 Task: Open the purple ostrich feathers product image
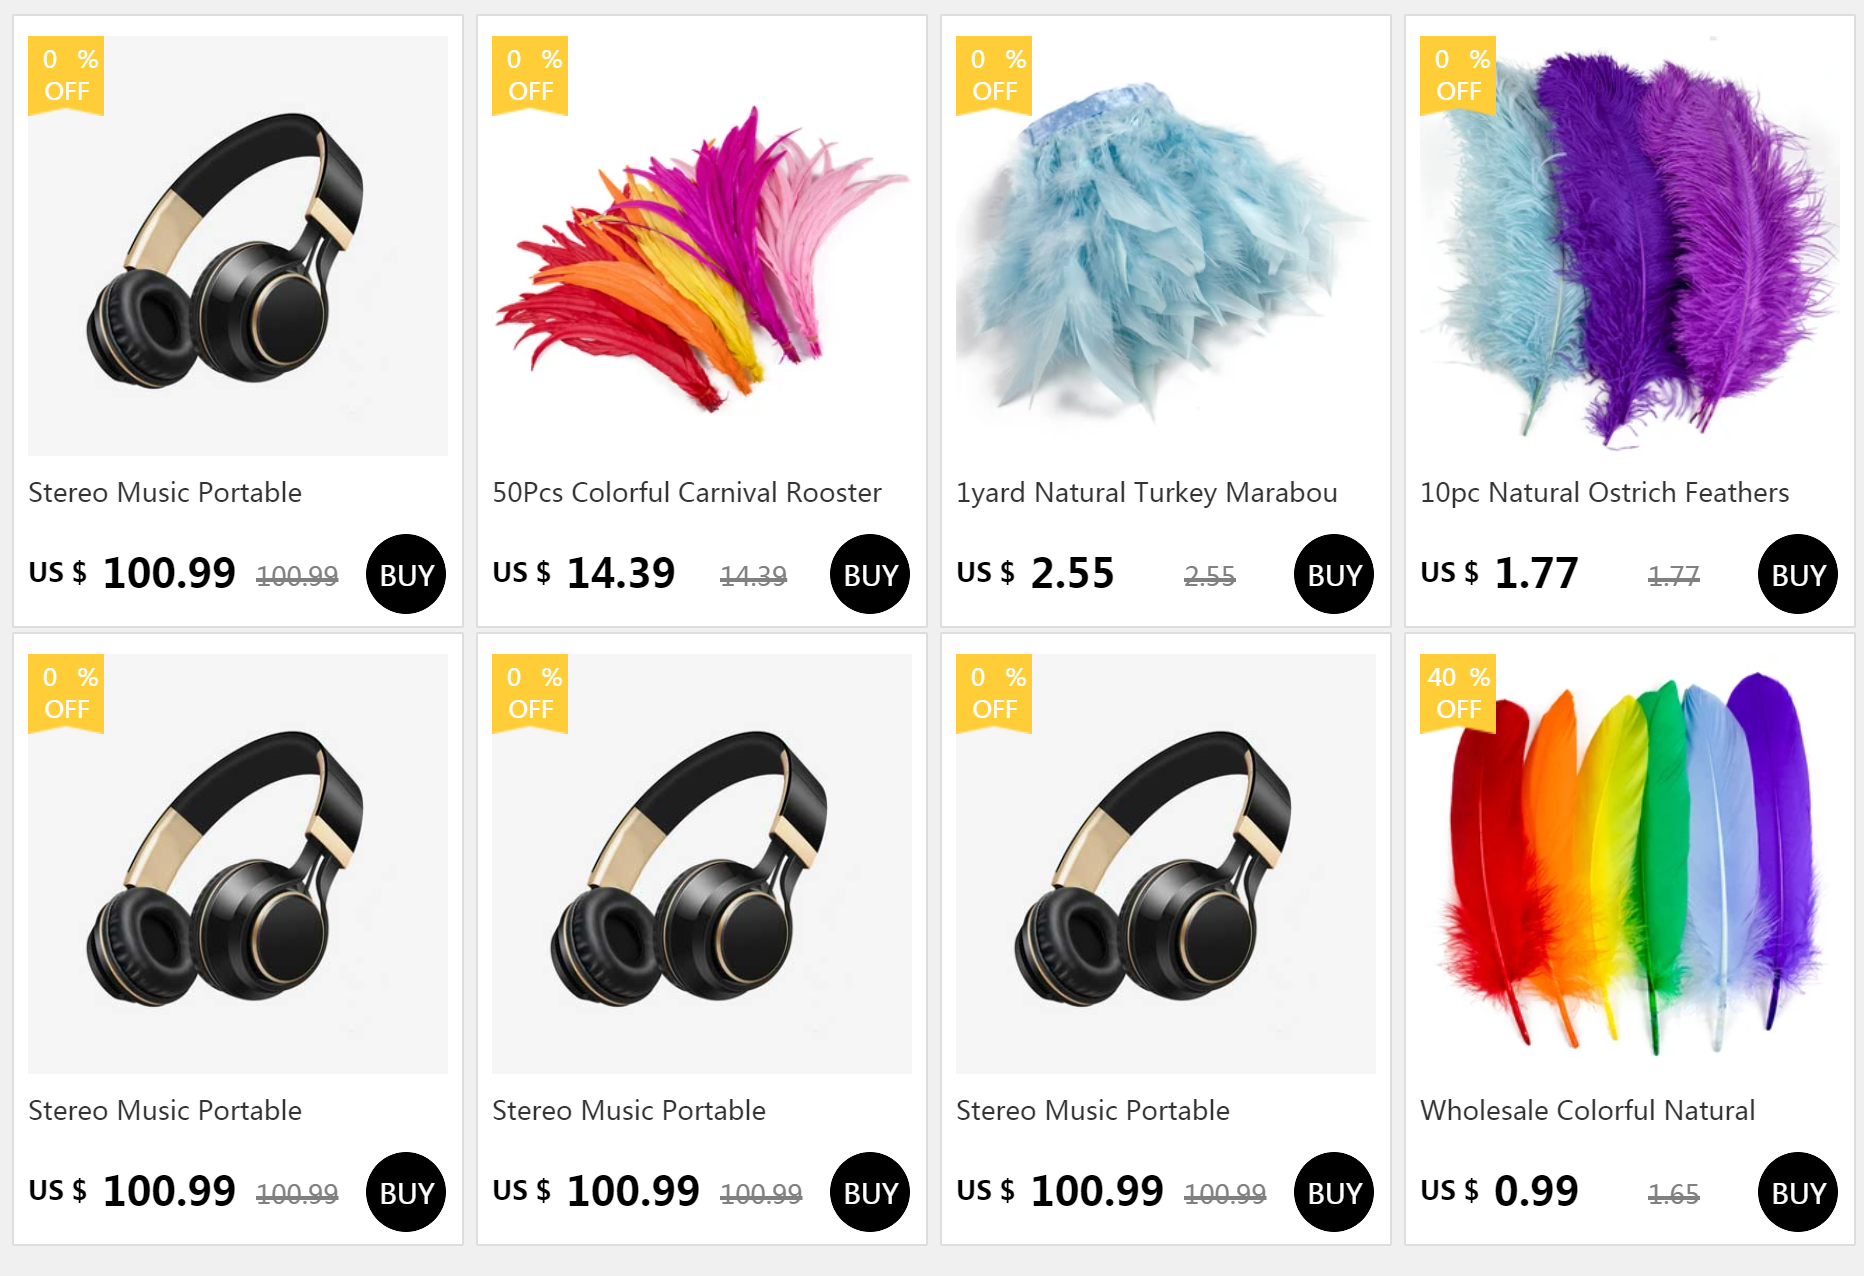pos(1630,246)
